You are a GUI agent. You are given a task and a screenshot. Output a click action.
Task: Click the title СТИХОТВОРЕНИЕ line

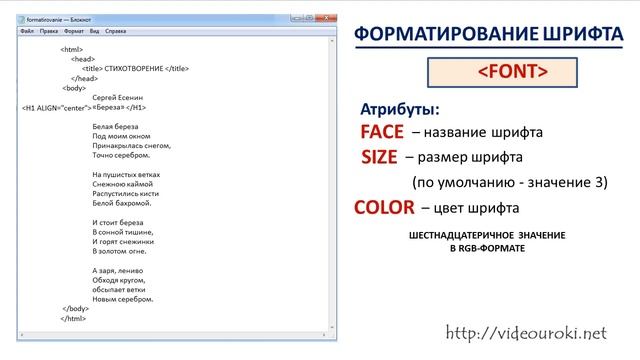point(135,69)
